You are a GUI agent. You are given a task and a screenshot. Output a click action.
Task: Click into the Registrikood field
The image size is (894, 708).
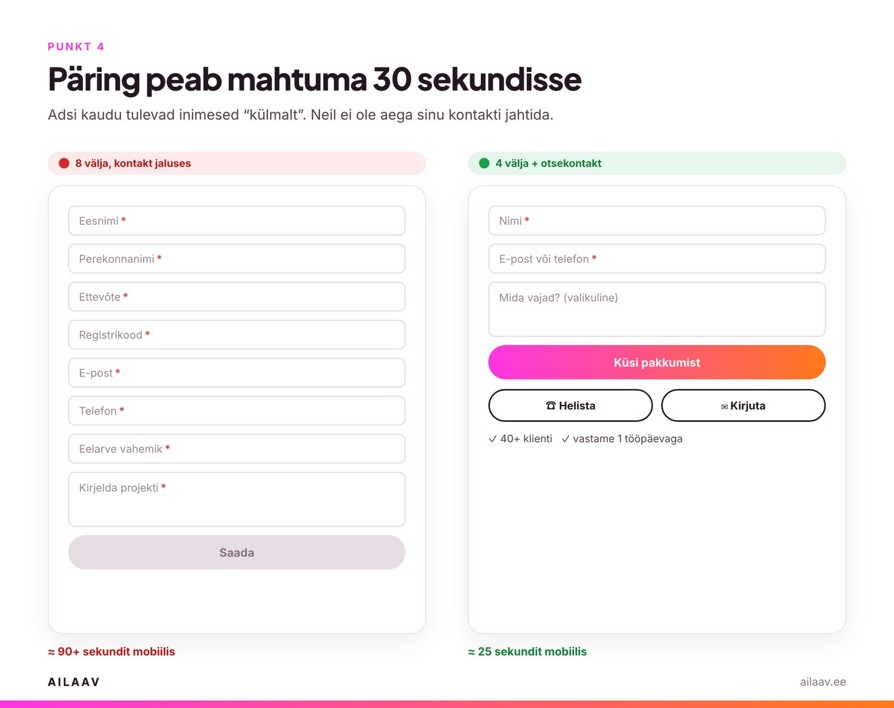[x=237, y=335]
